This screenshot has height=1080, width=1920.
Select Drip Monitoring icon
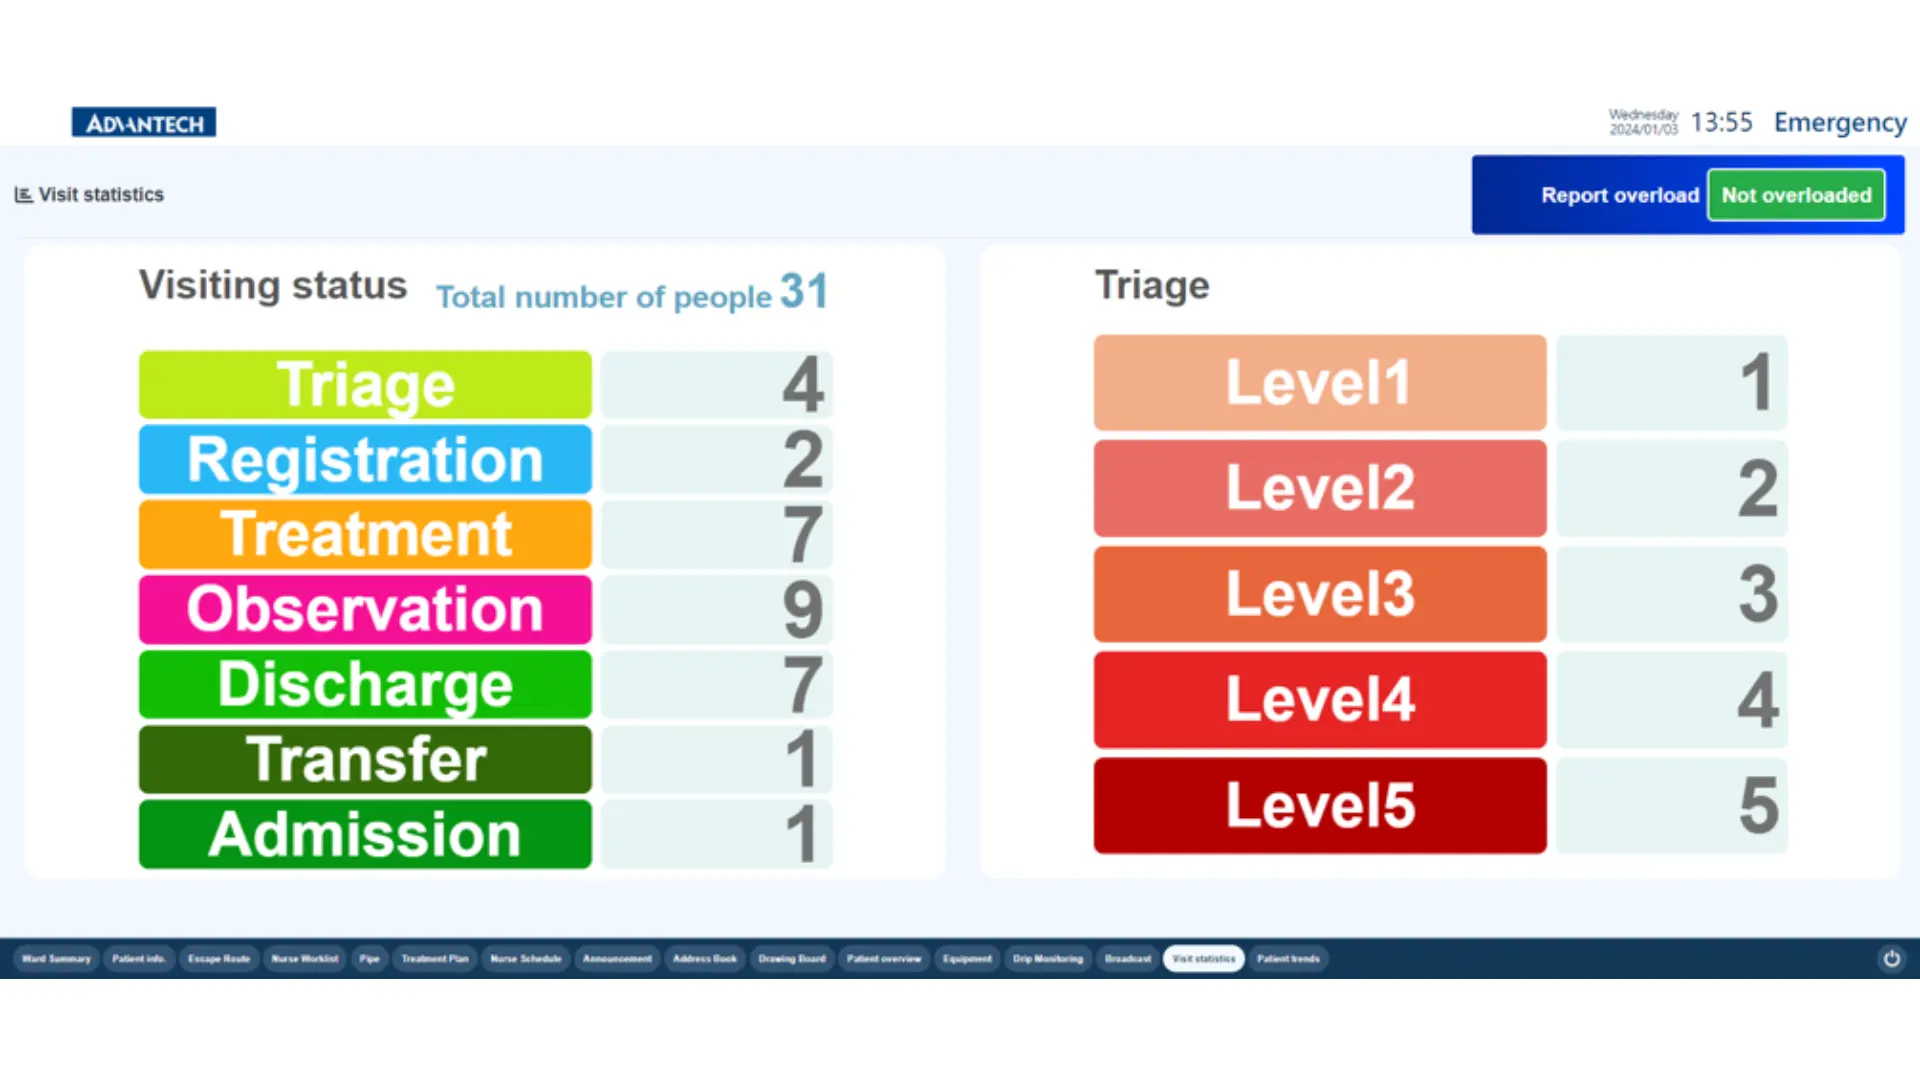[x=1046, y=959]
